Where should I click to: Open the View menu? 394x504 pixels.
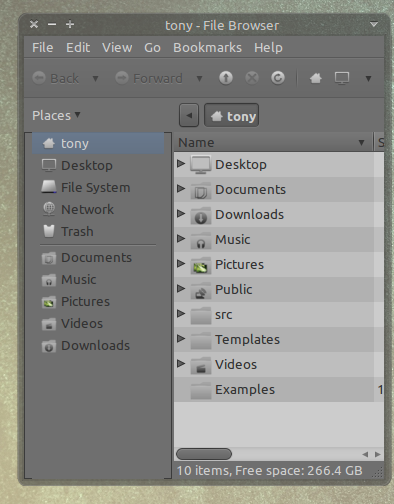point(117,48)
